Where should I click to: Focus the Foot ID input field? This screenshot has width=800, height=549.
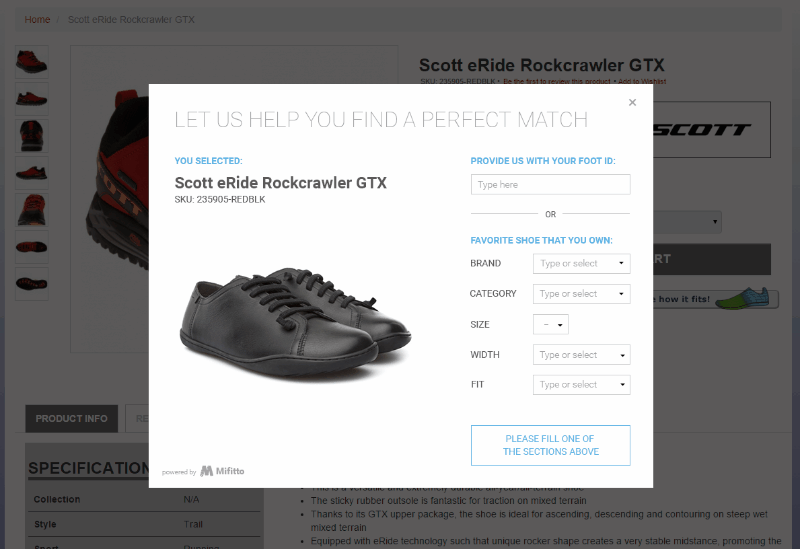(x=551, y=184)
